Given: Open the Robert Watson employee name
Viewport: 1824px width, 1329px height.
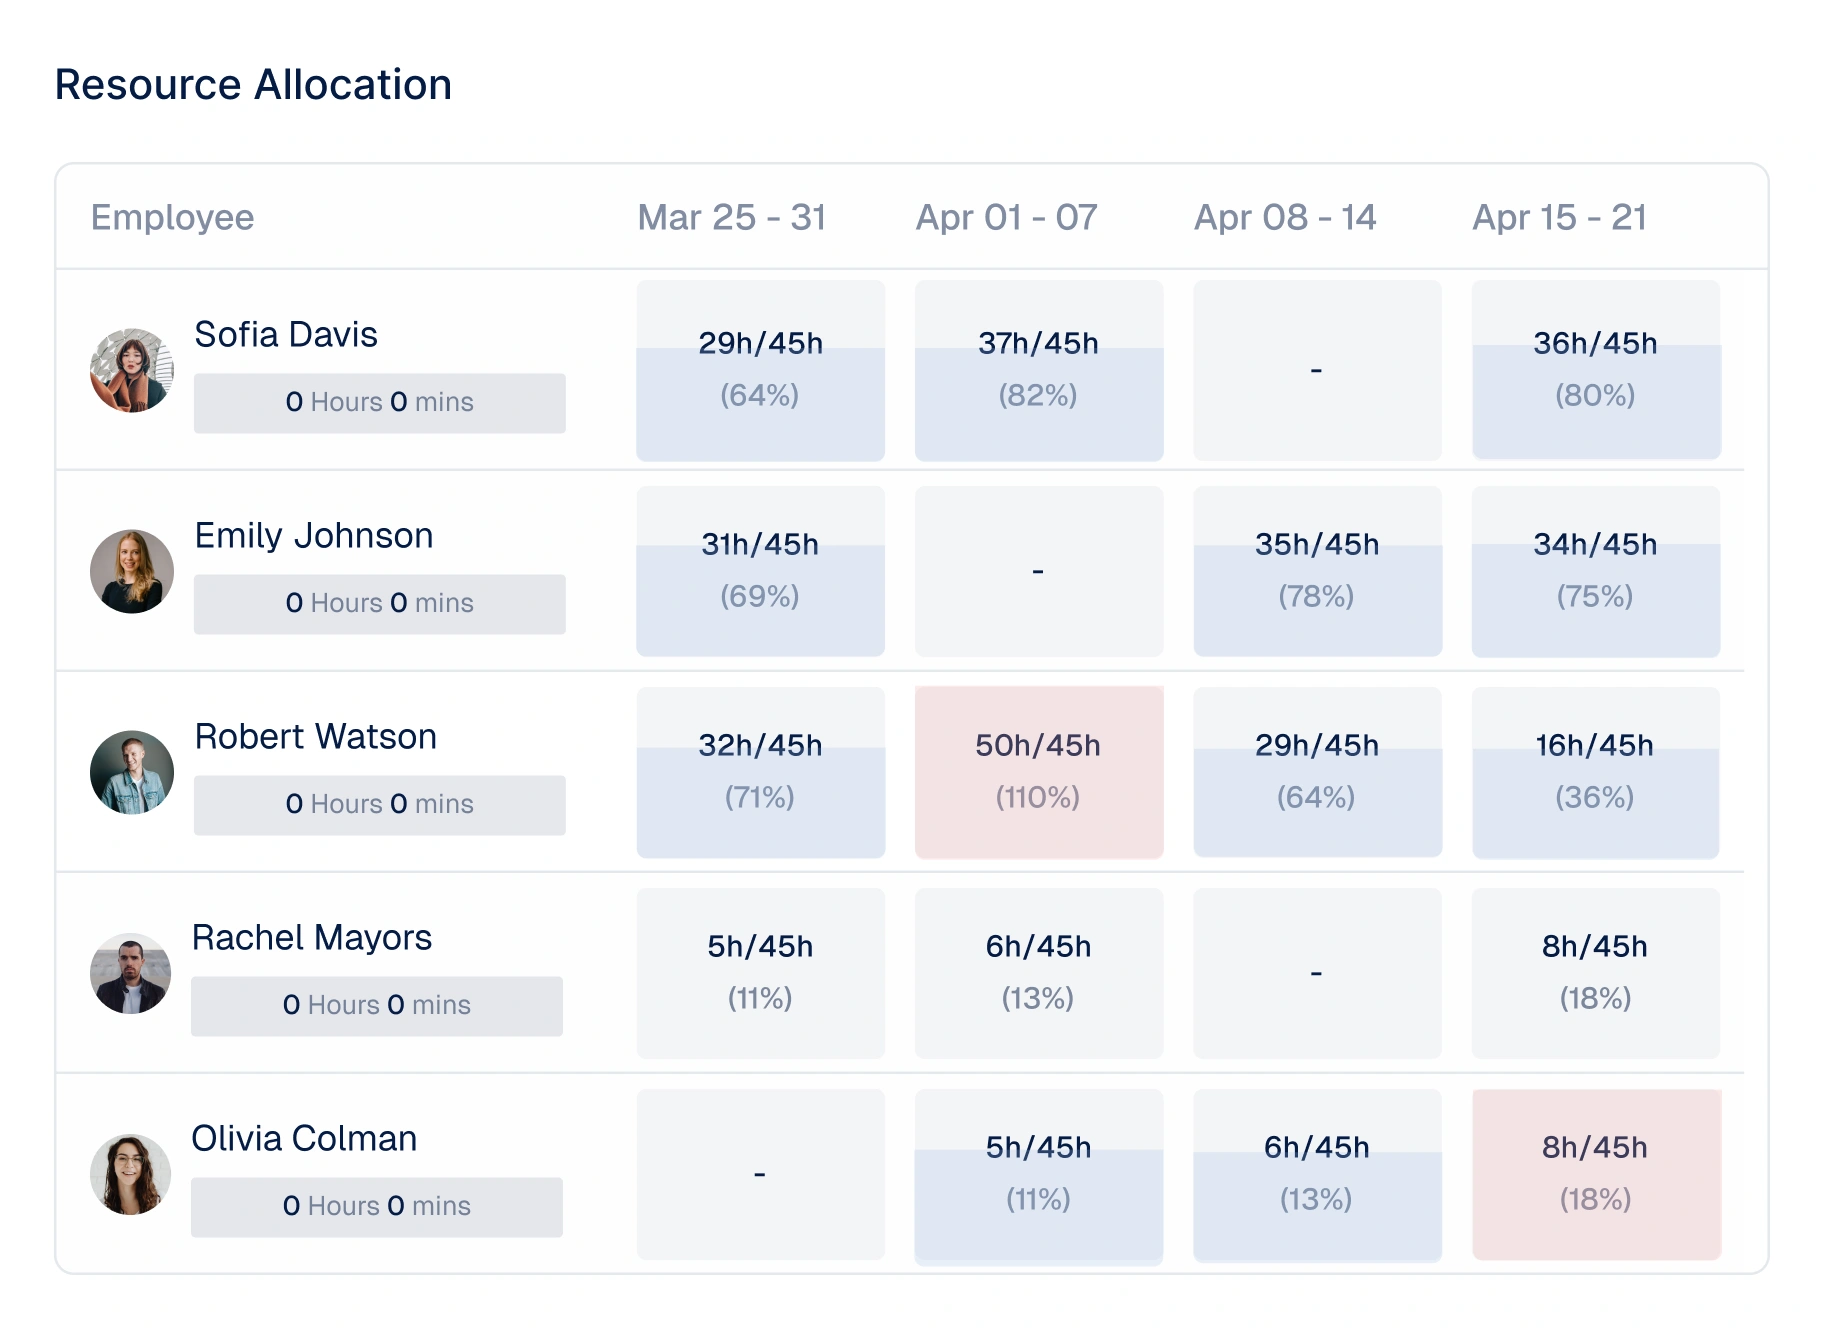Looking at the screenshot, I should pos(315,736).
